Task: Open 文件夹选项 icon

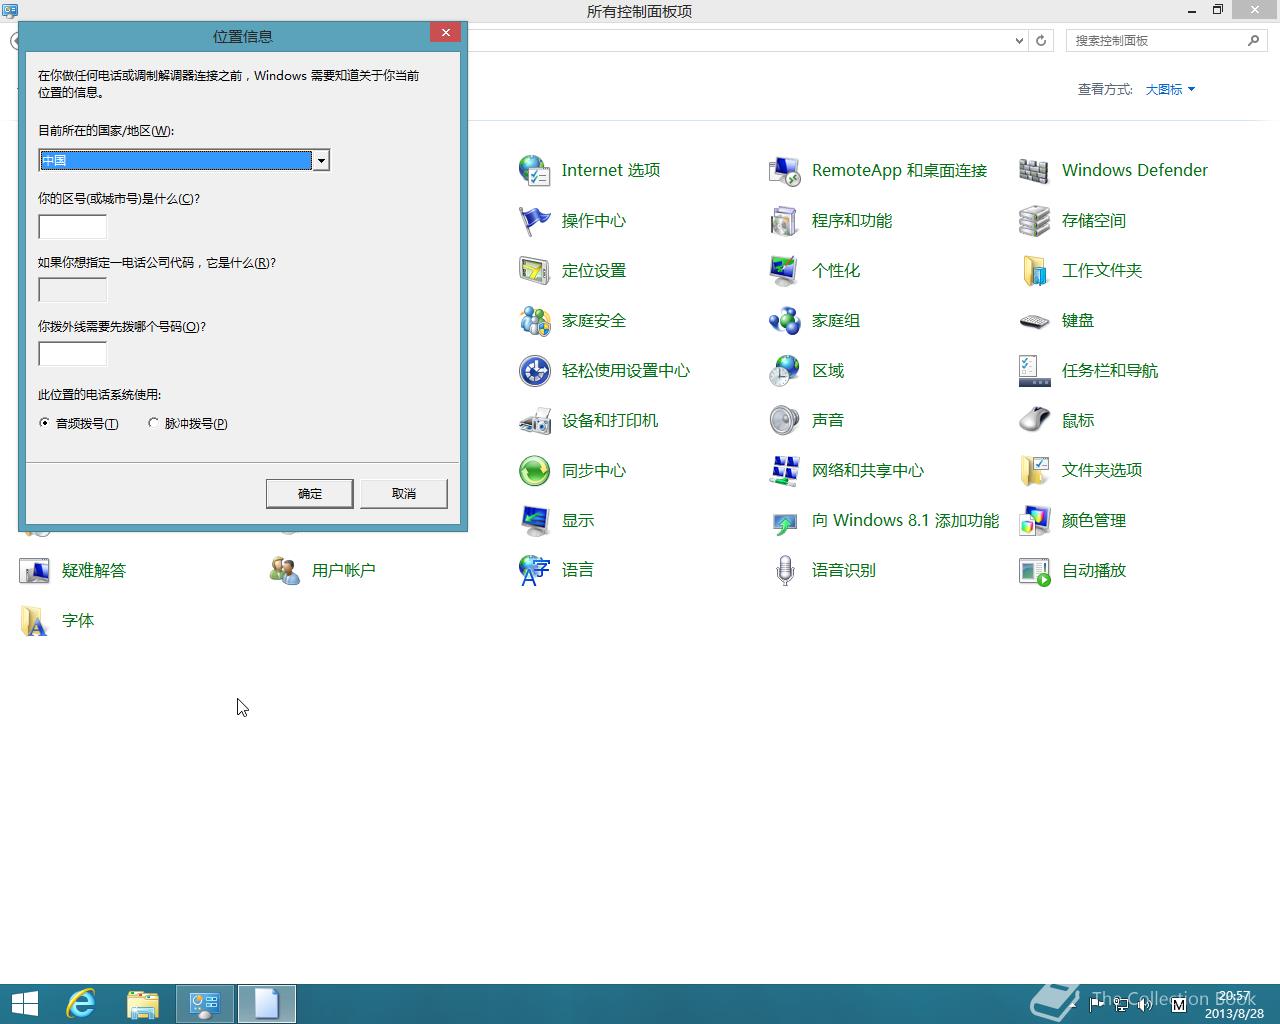Action: pos(1035,470)
